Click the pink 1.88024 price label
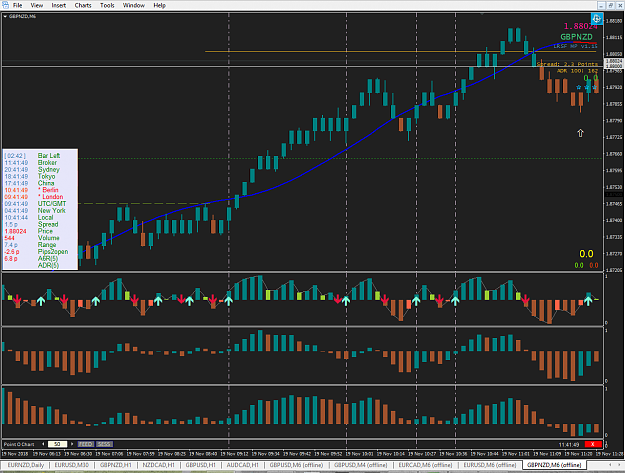Image resolution: width=625 pixels, height=473 pixels. [580, 26]
